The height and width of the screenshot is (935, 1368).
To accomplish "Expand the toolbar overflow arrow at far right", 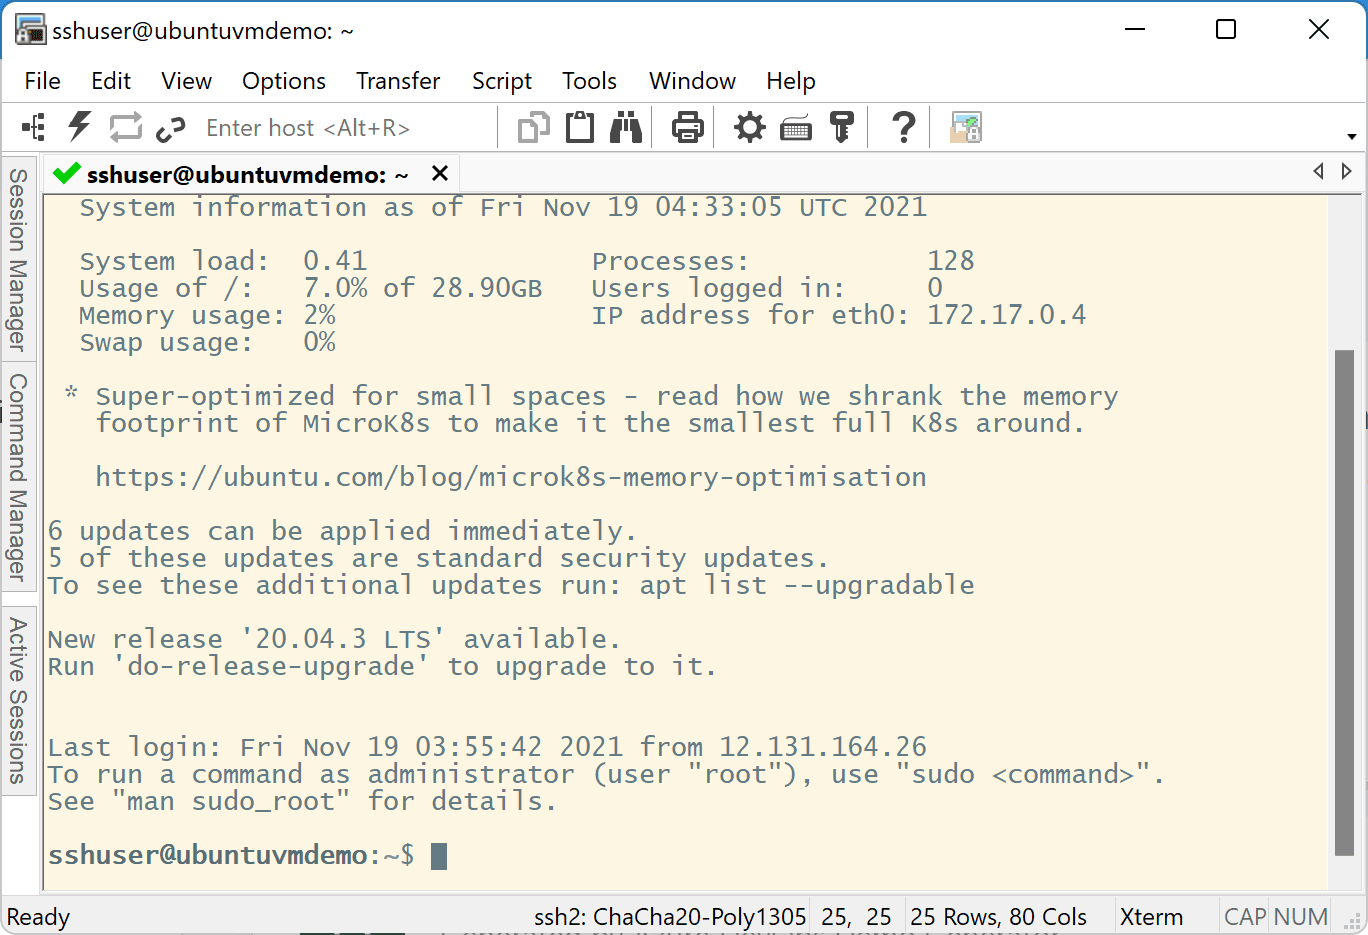I will pos(1351,136).
